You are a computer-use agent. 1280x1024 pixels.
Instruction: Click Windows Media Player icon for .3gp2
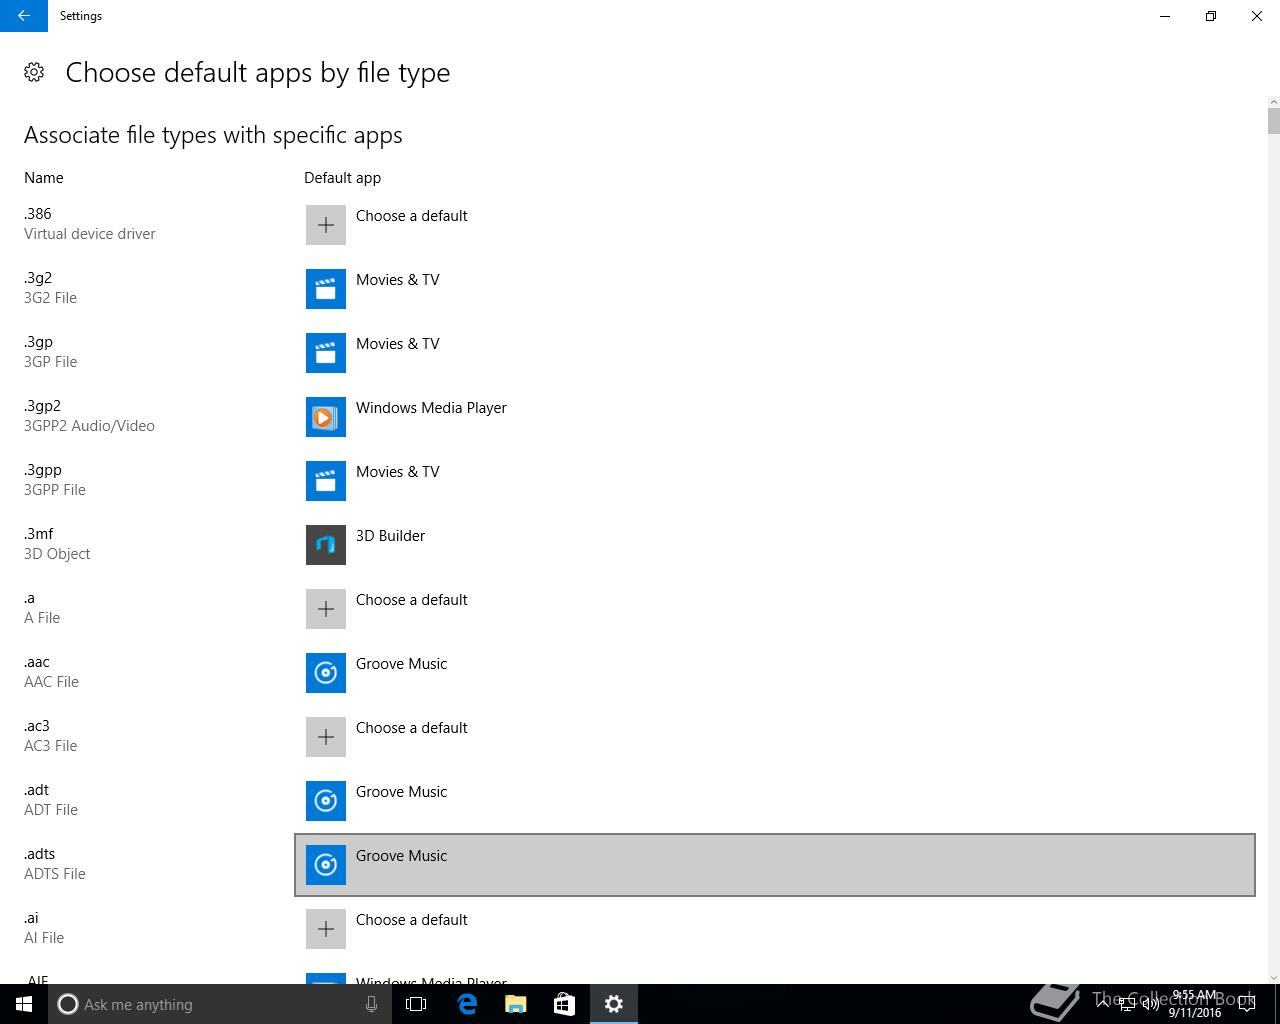326,417
